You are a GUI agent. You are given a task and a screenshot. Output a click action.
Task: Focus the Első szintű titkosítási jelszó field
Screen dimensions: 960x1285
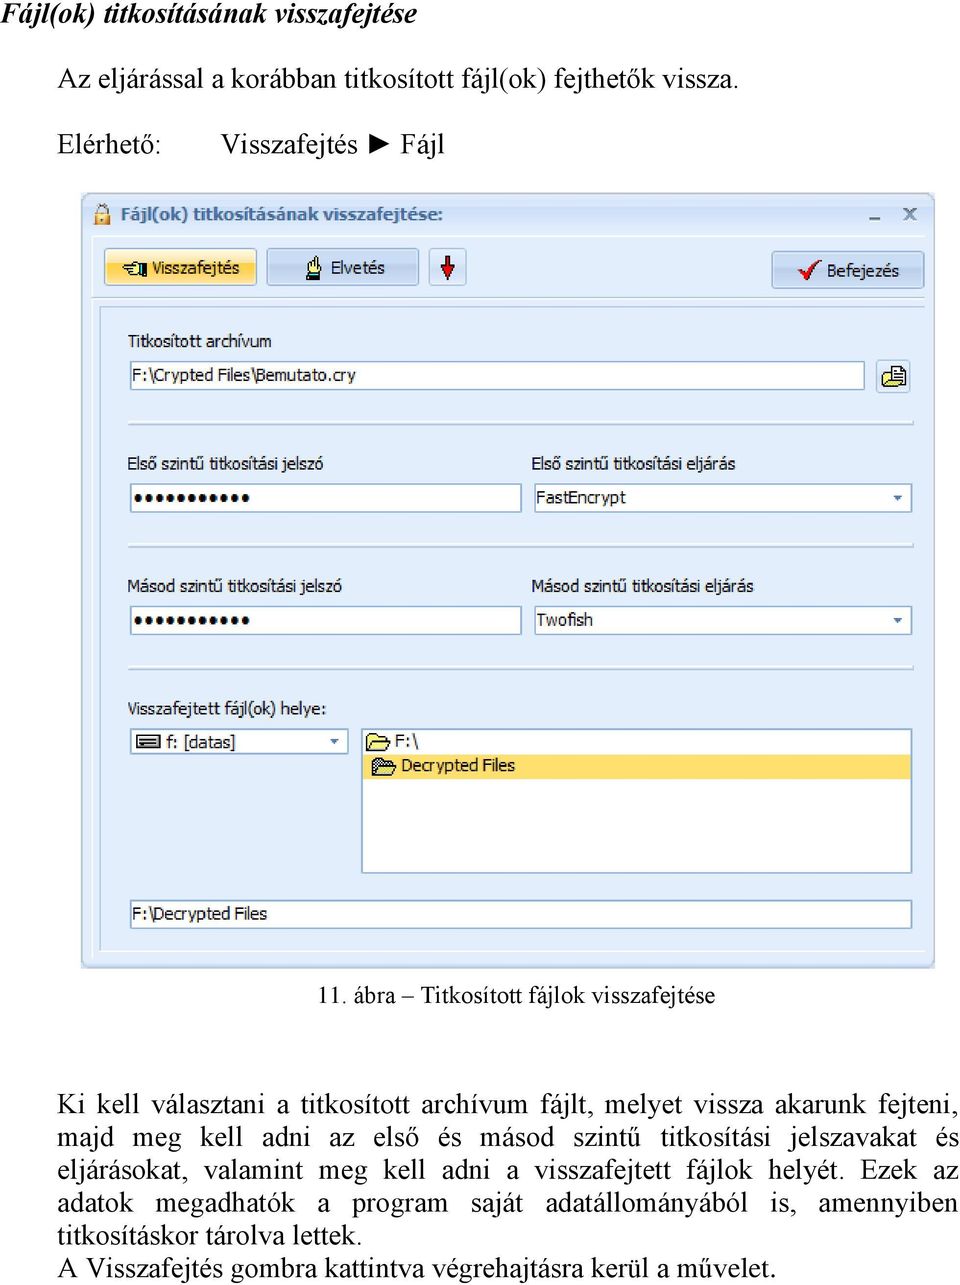326,498
